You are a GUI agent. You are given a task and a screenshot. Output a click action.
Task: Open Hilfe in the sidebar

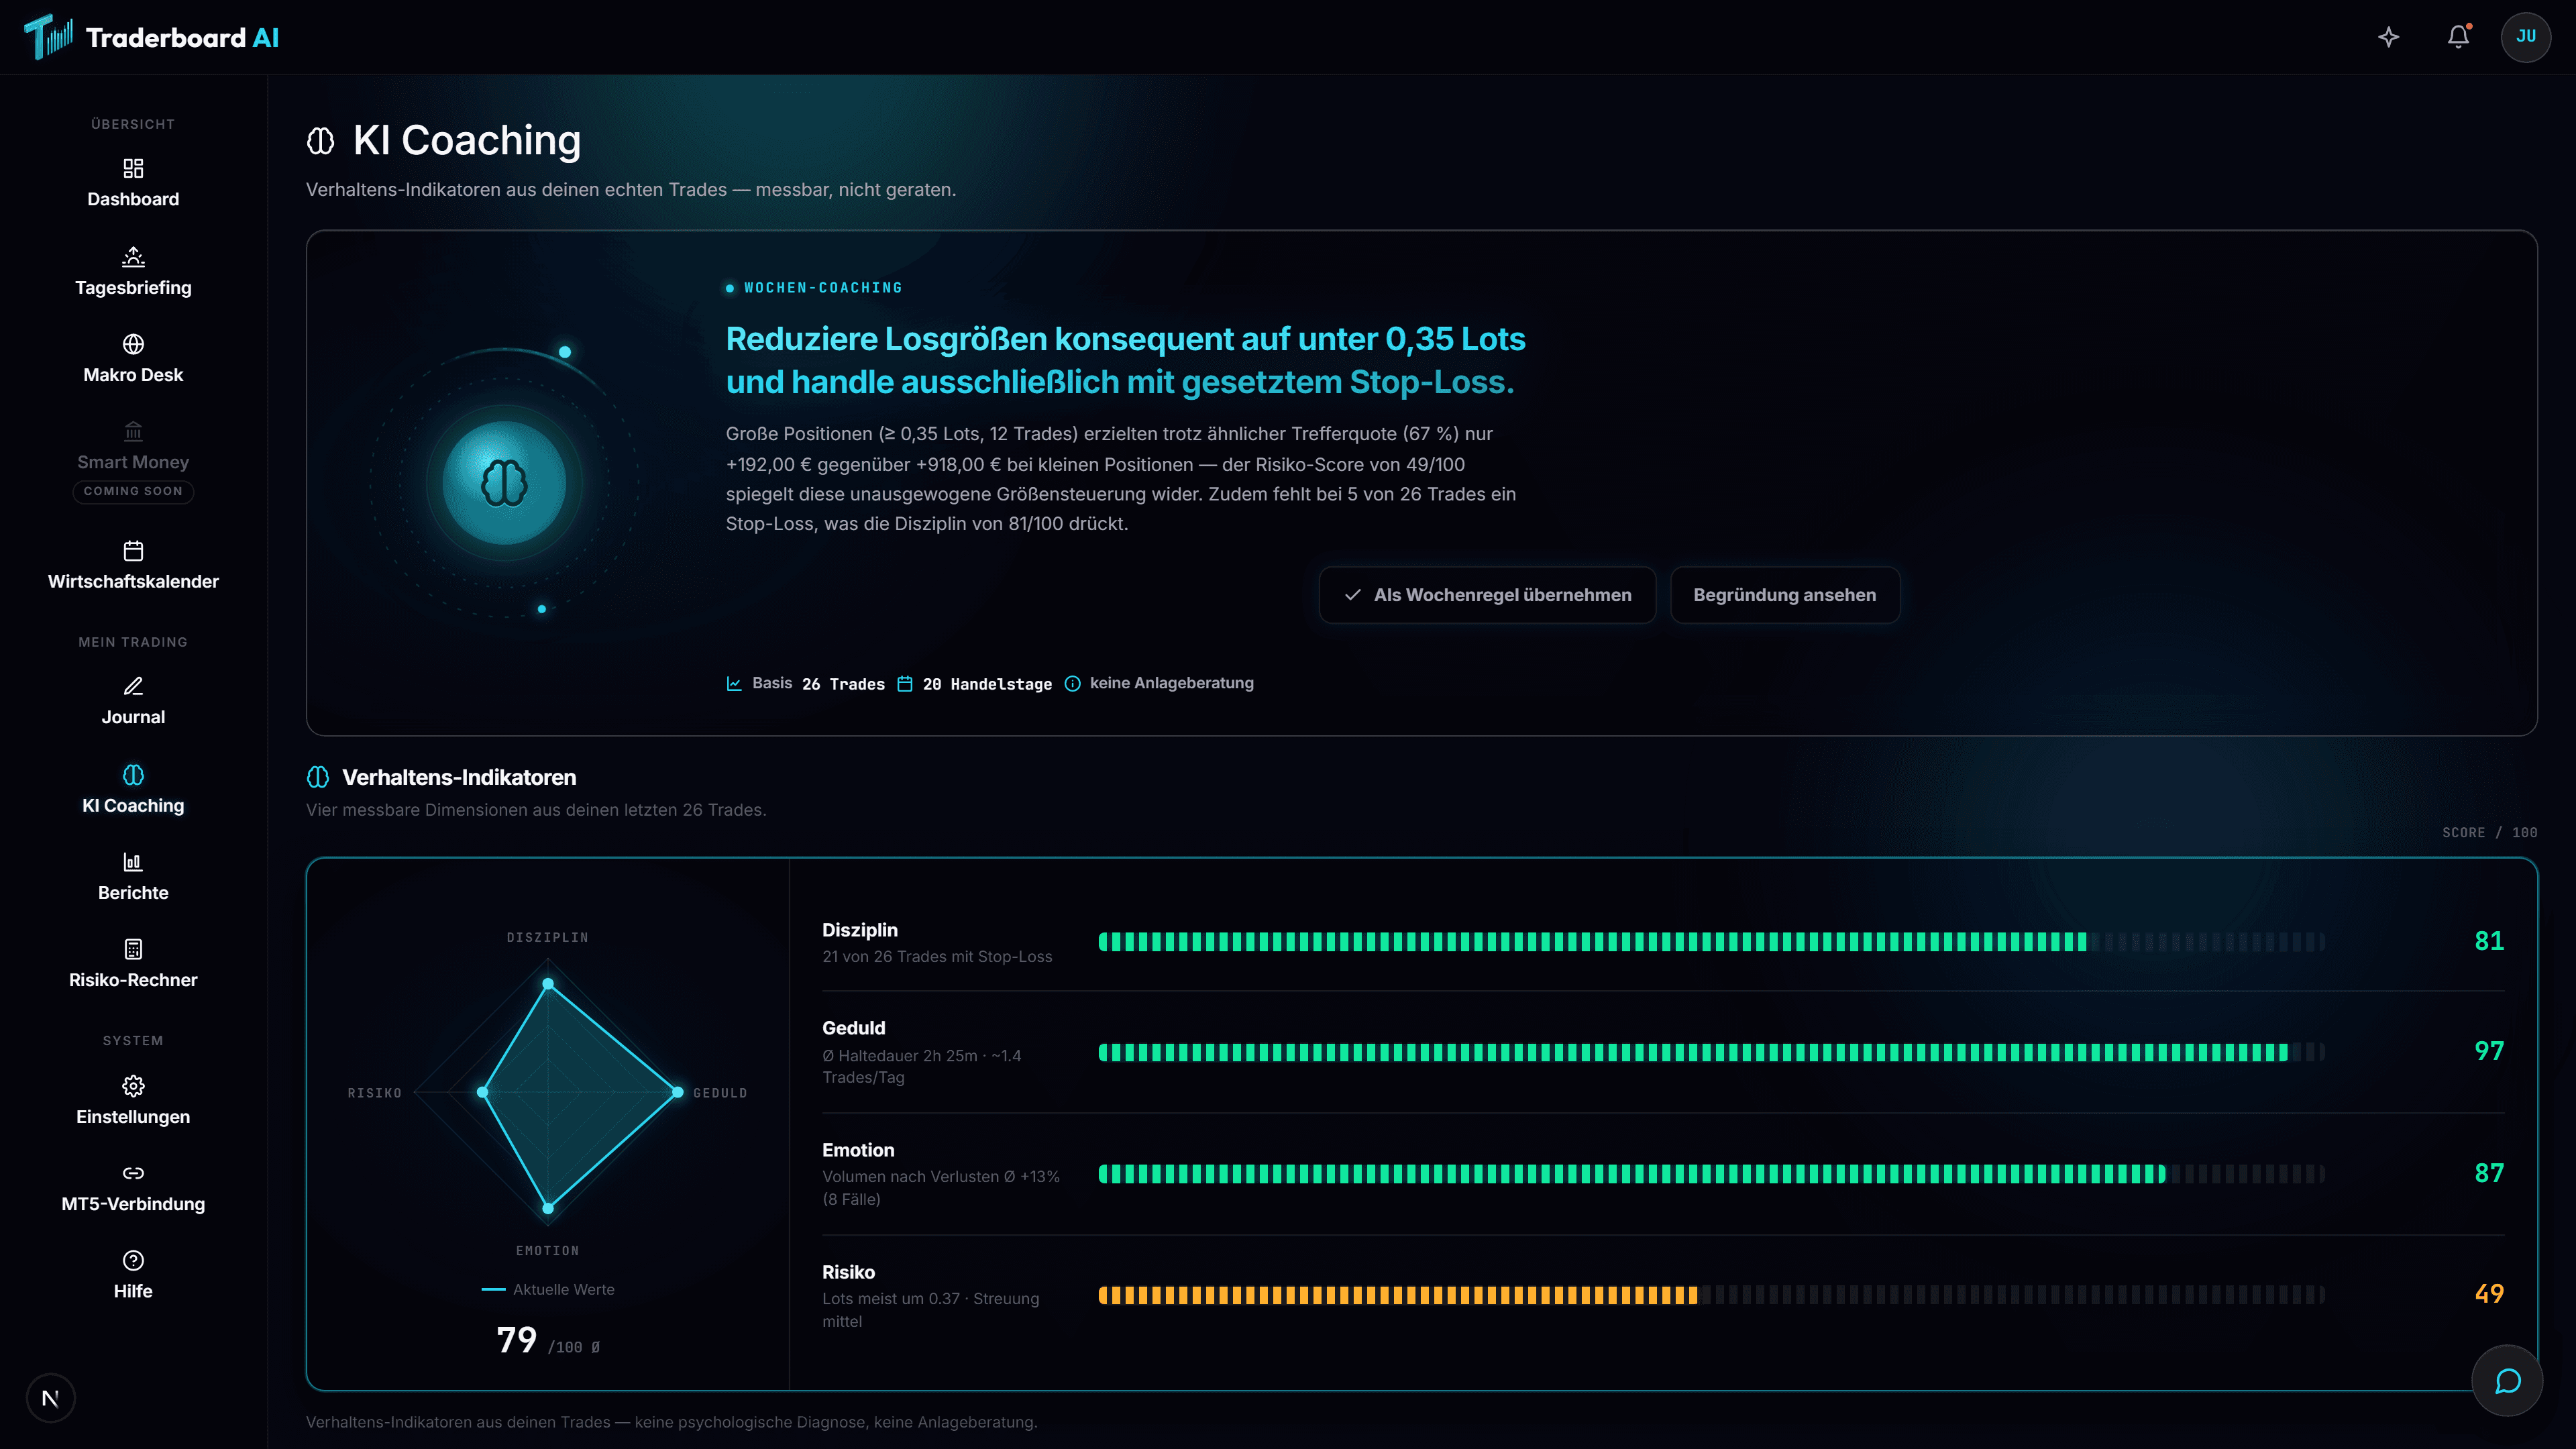pos(133,1275)
